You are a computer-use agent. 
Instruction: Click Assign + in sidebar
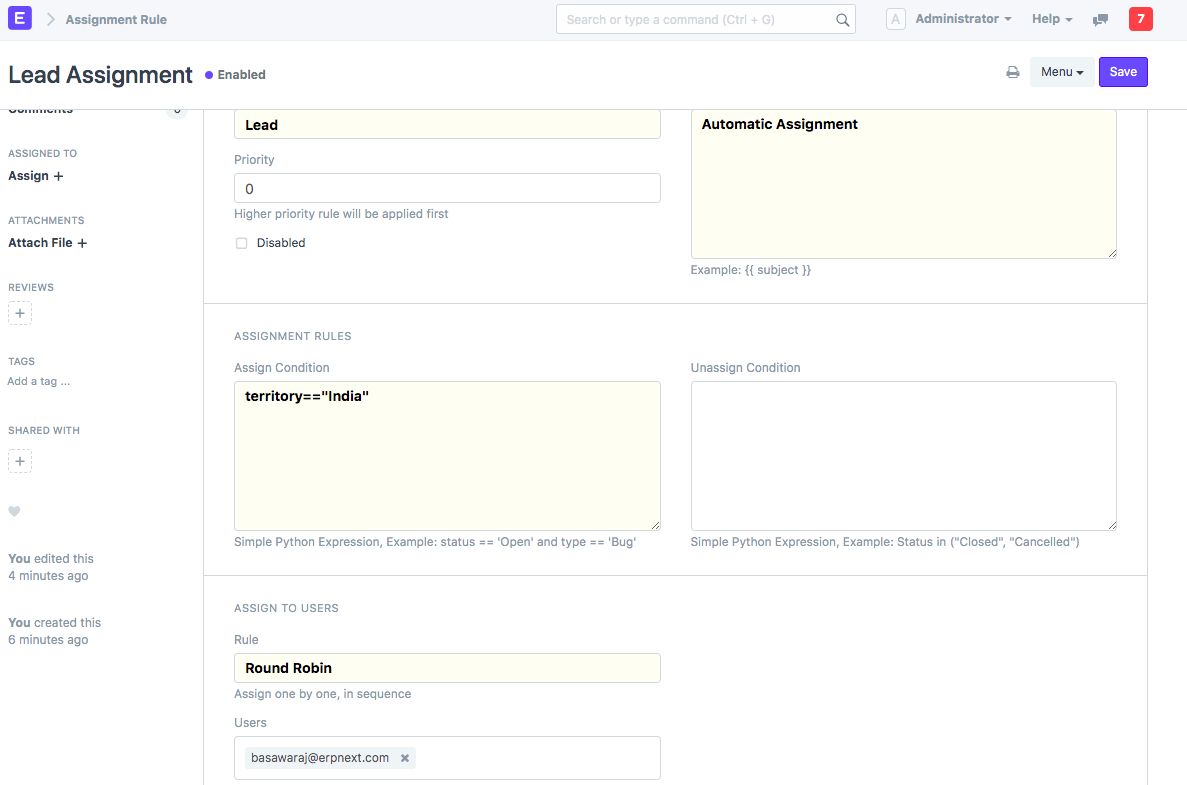[x=36, y=176]
